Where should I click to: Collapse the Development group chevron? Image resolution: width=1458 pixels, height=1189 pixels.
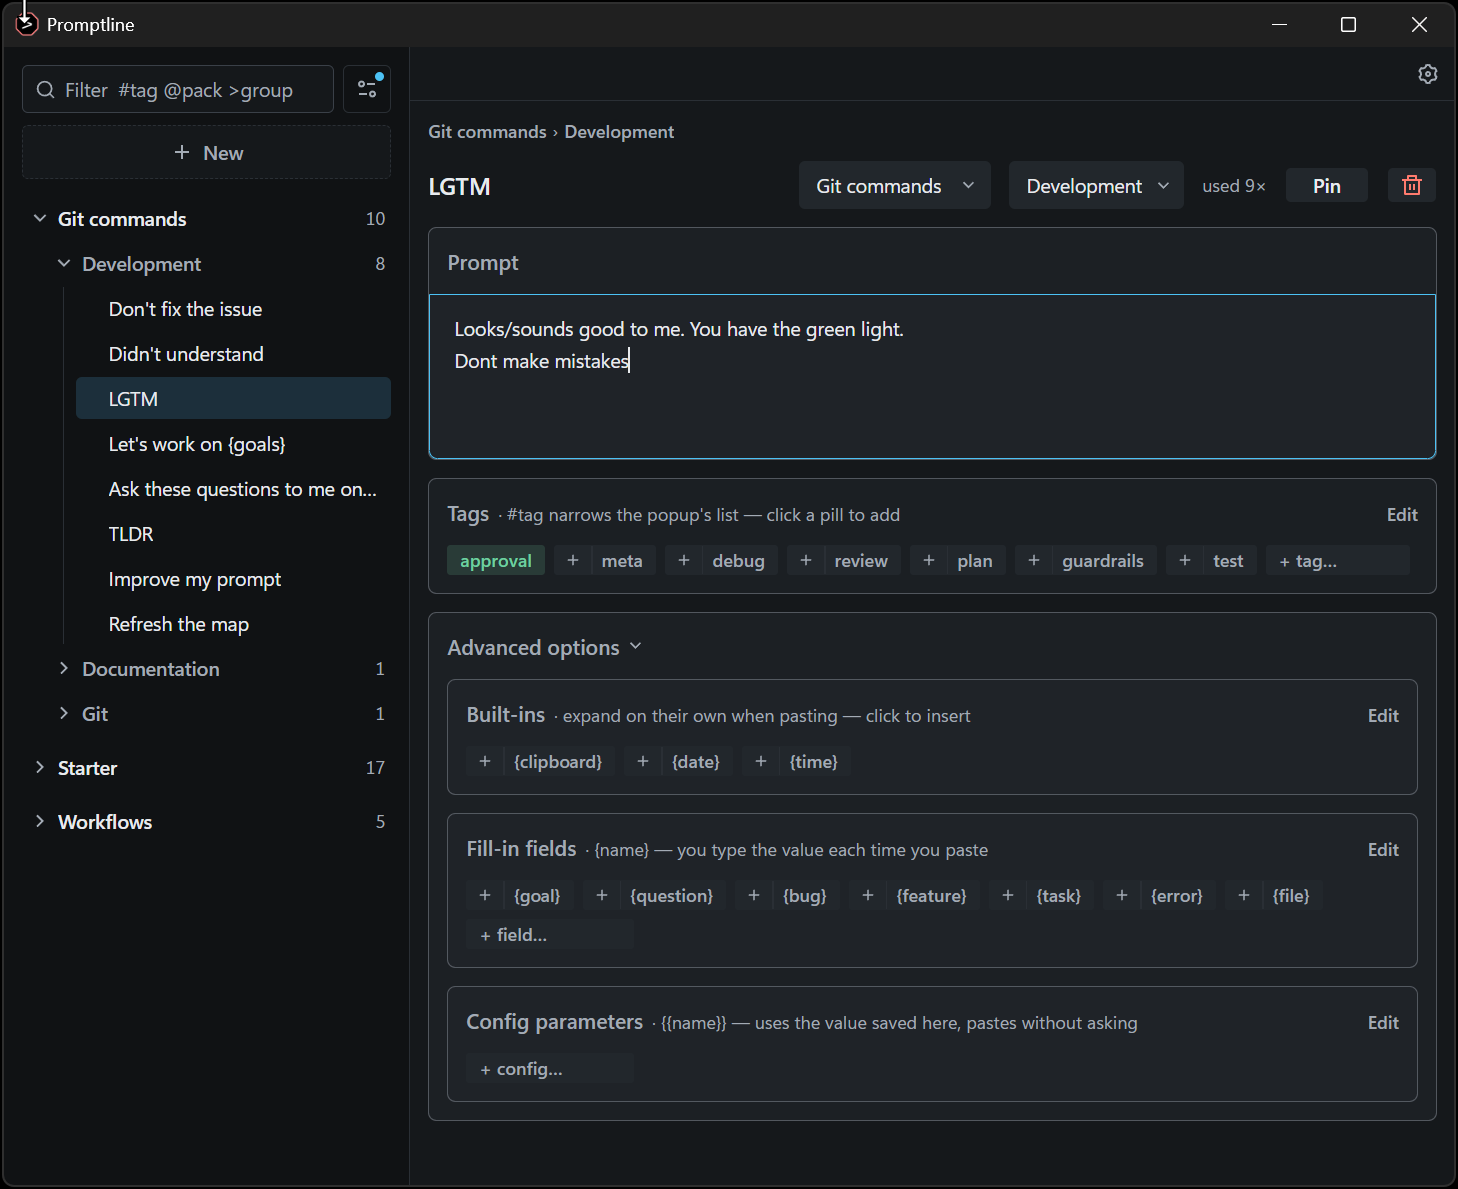pyautogui.click(x=64, y=263)
